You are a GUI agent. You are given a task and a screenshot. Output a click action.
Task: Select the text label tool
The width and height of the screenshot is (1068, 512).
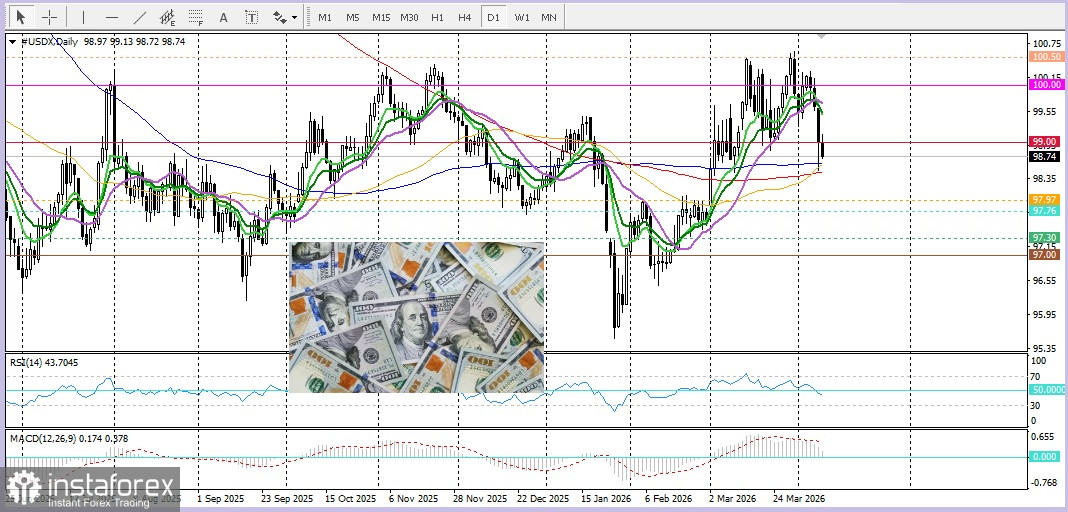(x=251, y=17)
